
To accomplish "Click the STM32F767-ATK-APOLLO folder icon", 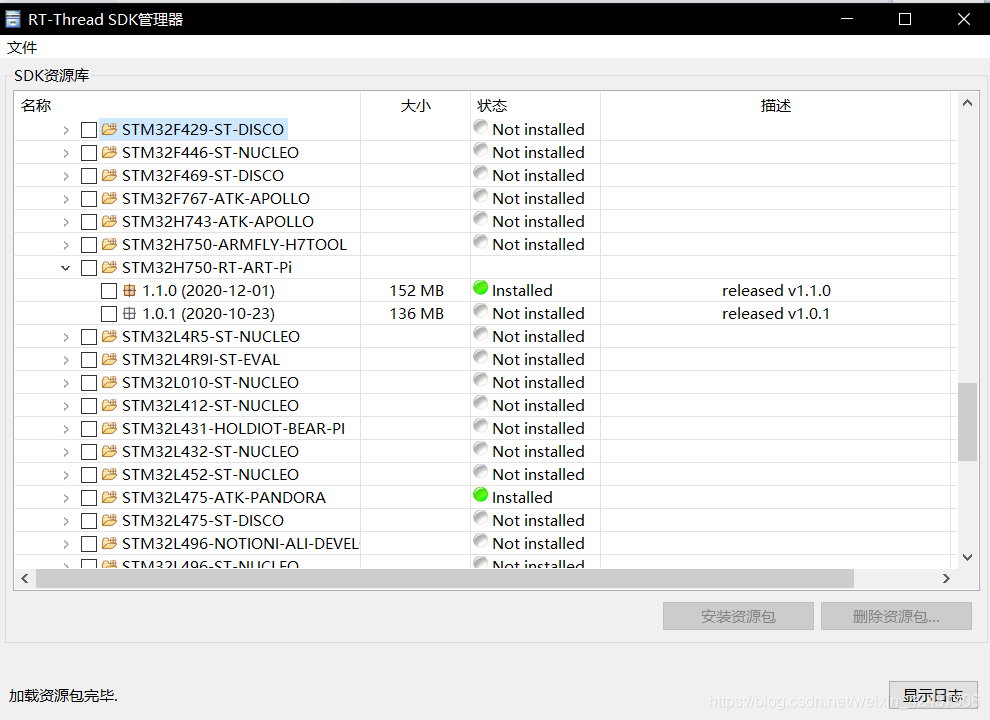I will tap(109, 198).
